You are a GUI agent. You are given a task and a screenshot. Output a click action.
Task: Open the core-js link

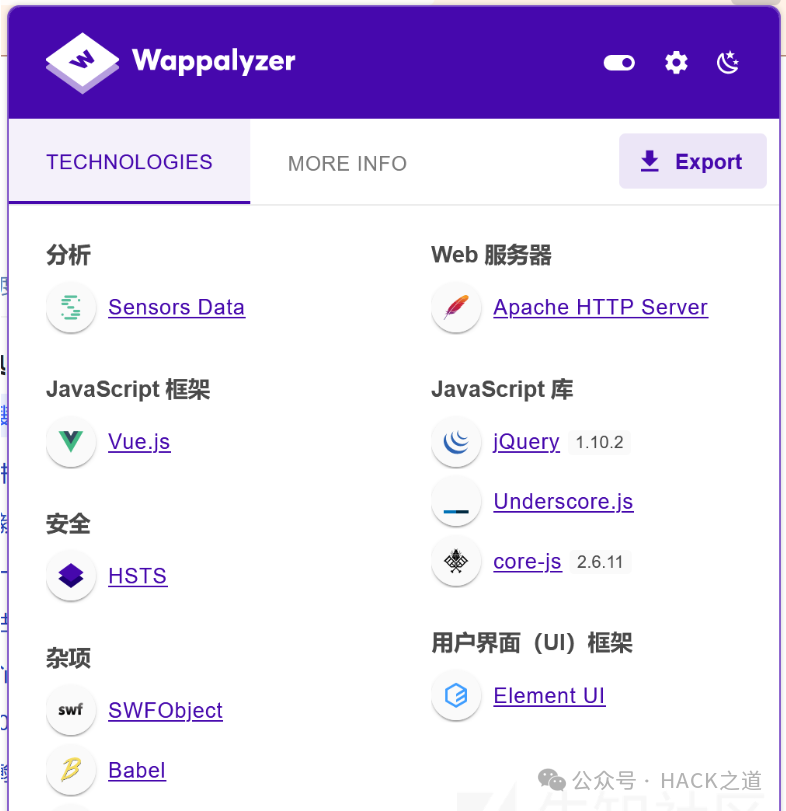tap(527, 562)
